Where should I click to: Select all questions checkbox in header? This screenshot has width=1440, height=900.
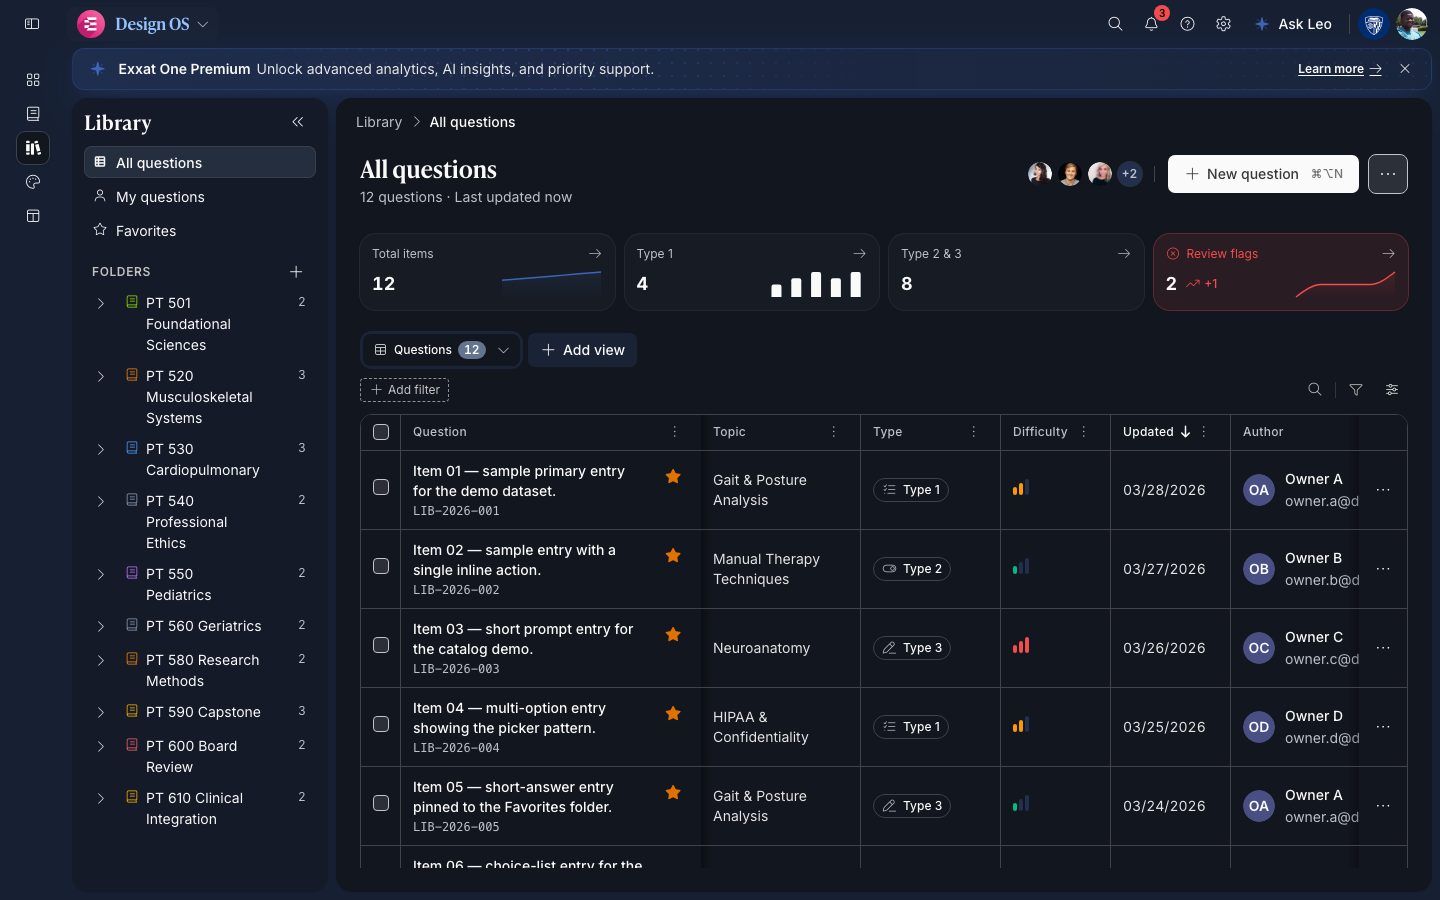[x=381, y=432]
